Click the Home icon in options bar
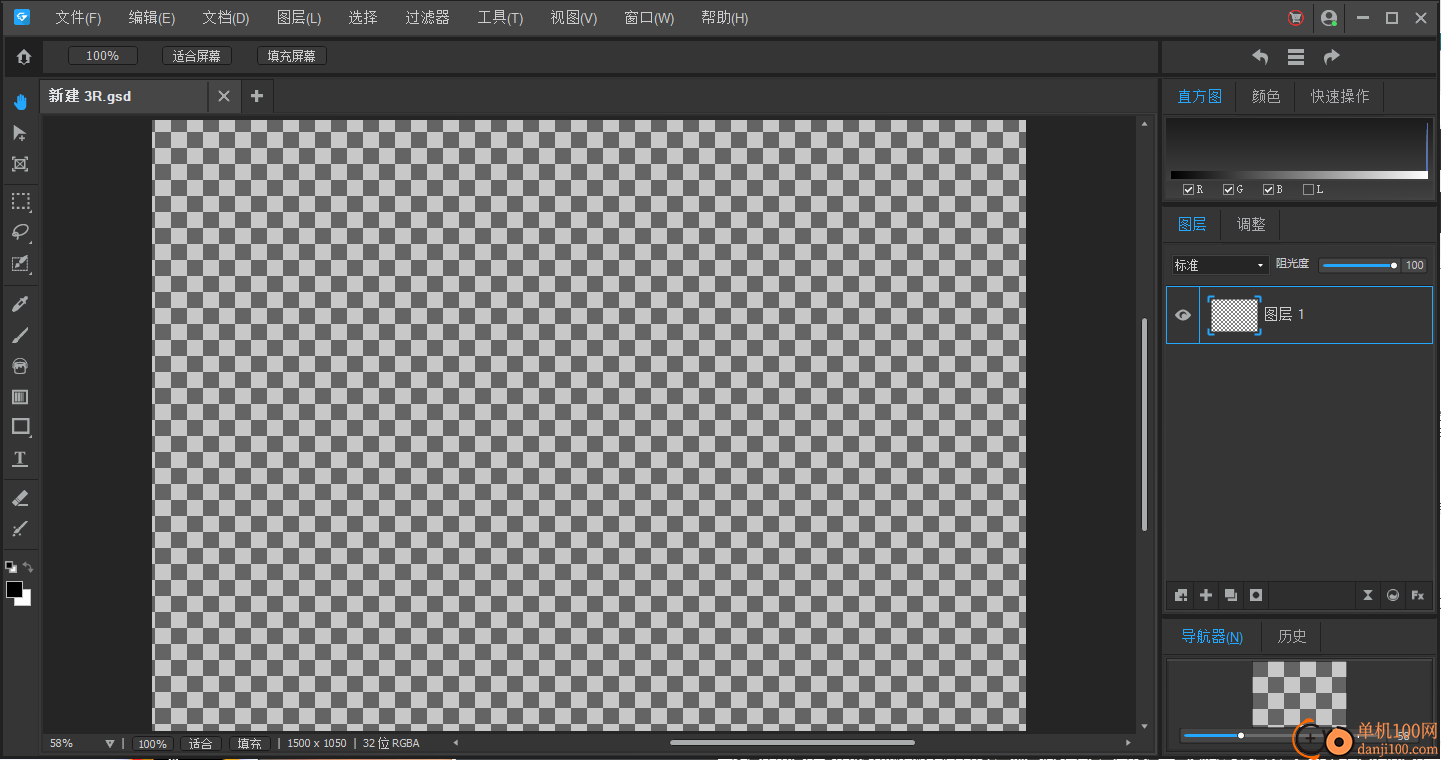Screen dimensions: 1441x760 point(23,57)
